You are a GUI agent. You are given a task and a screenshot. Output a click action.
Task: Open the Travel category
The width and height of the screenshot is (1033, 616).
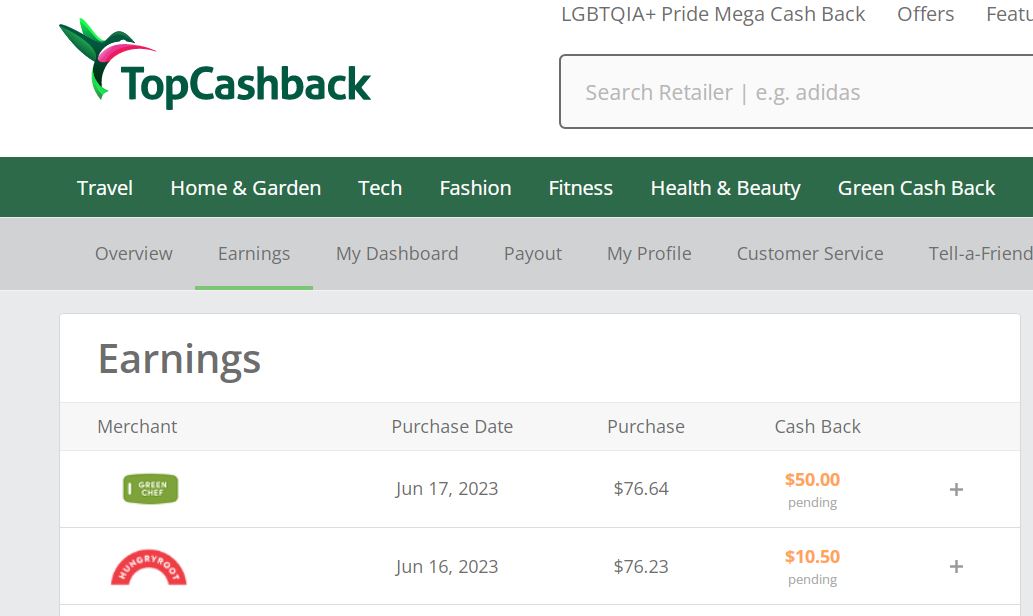105,188
